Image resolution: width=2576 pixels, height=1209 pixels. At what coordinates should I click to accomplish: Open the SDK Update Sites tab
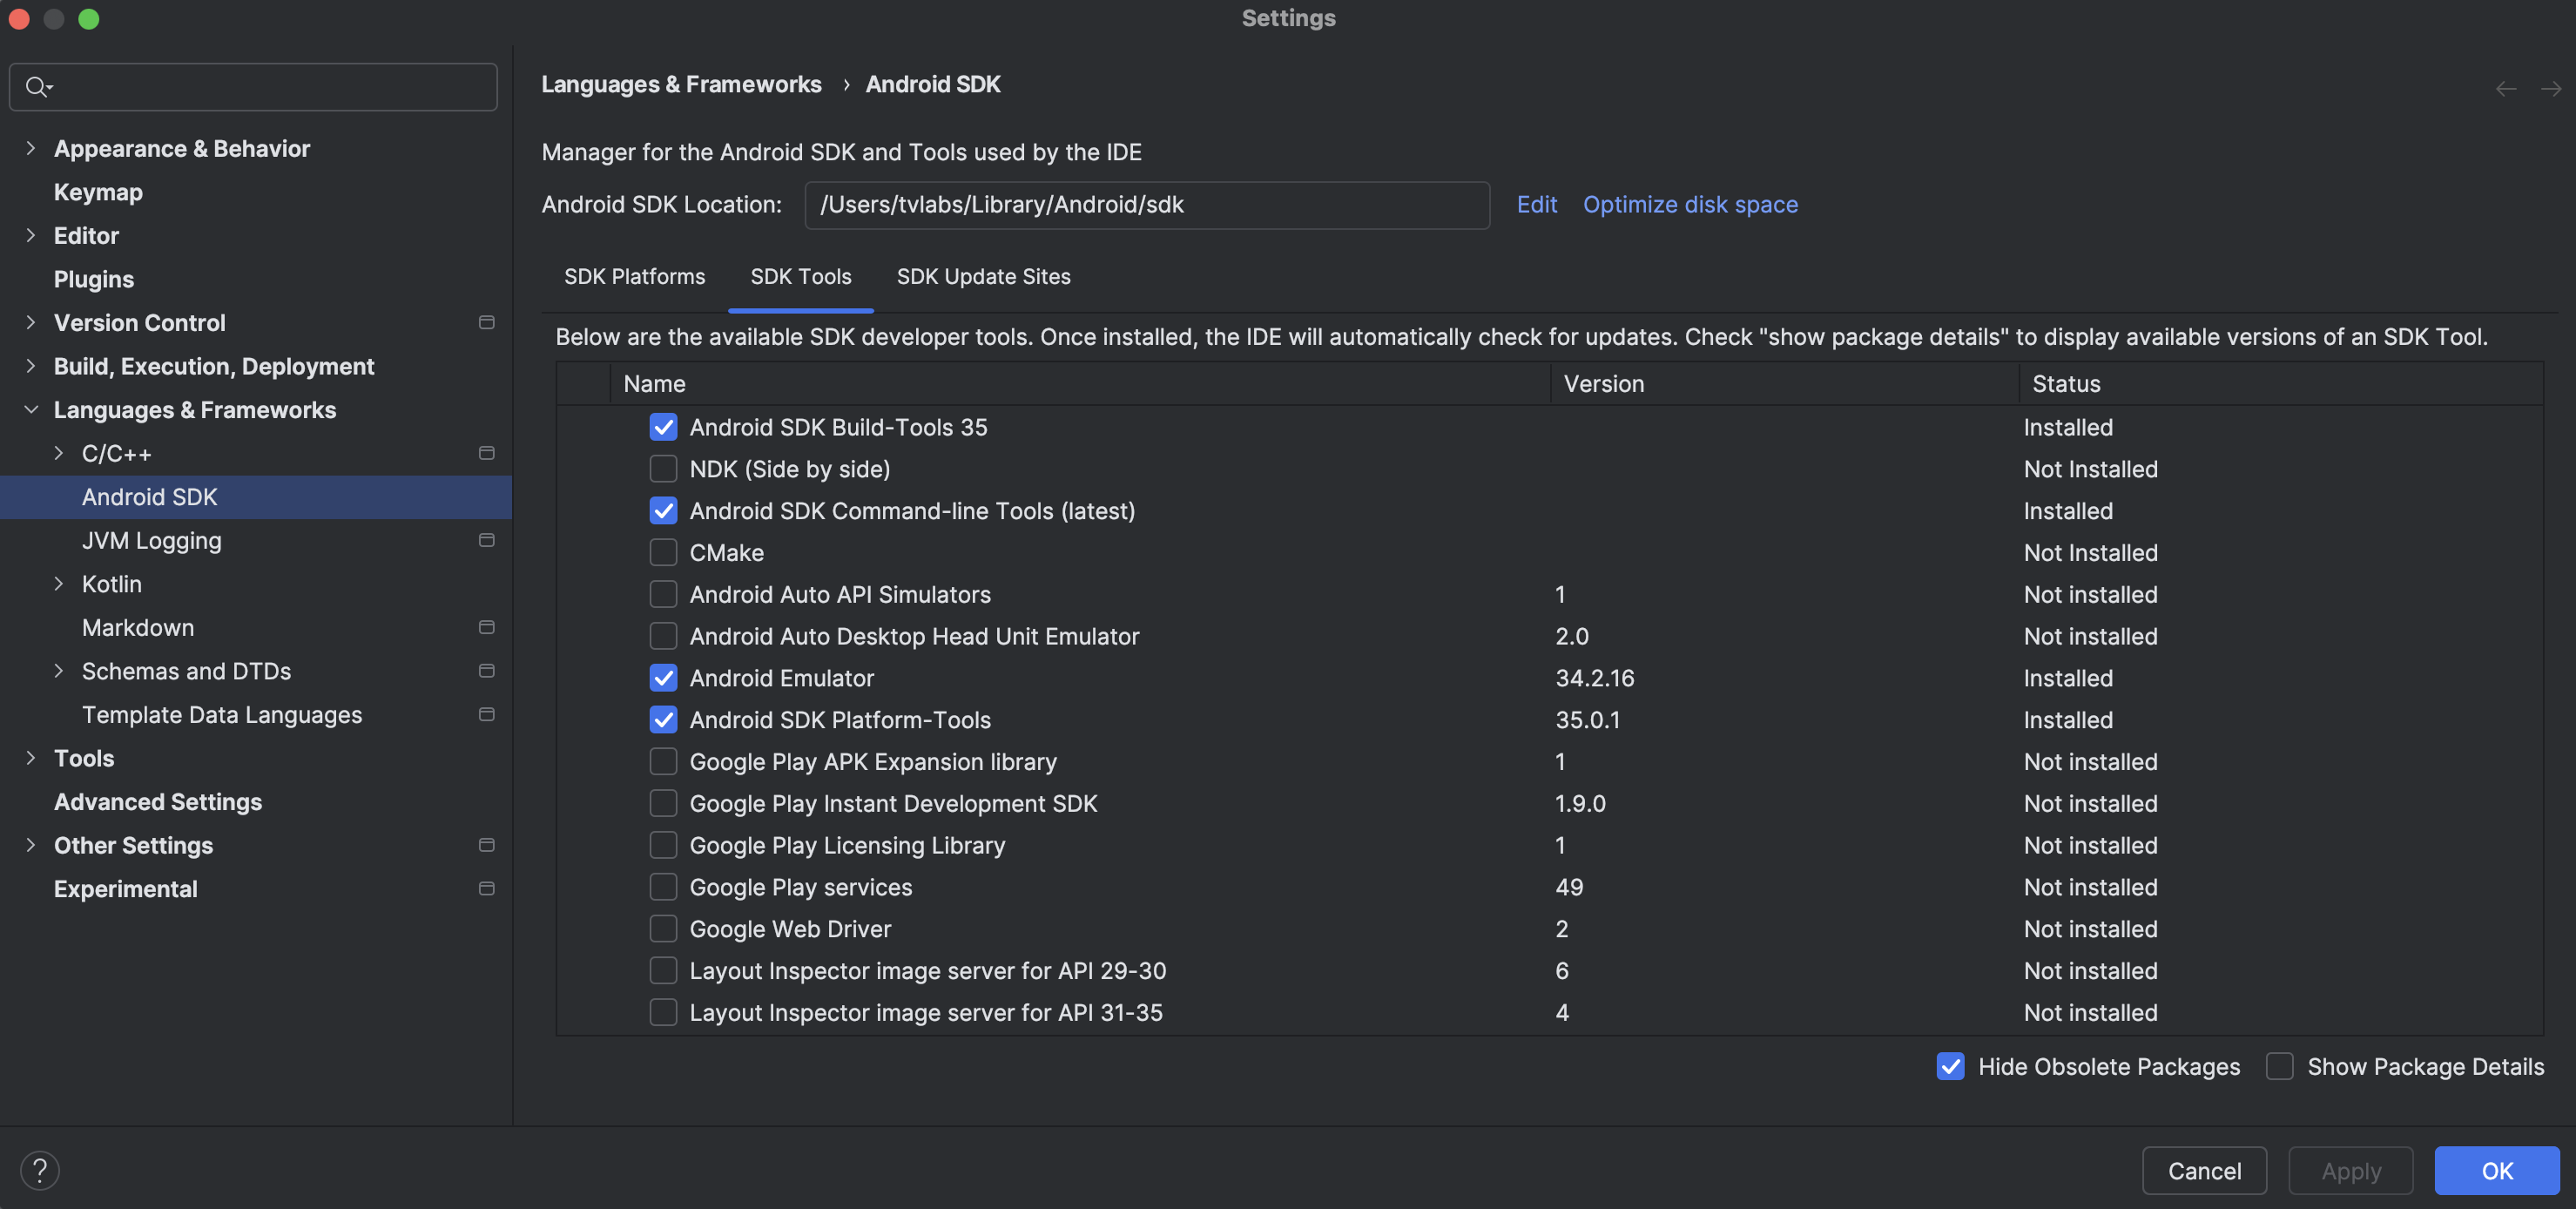point(982,276)
